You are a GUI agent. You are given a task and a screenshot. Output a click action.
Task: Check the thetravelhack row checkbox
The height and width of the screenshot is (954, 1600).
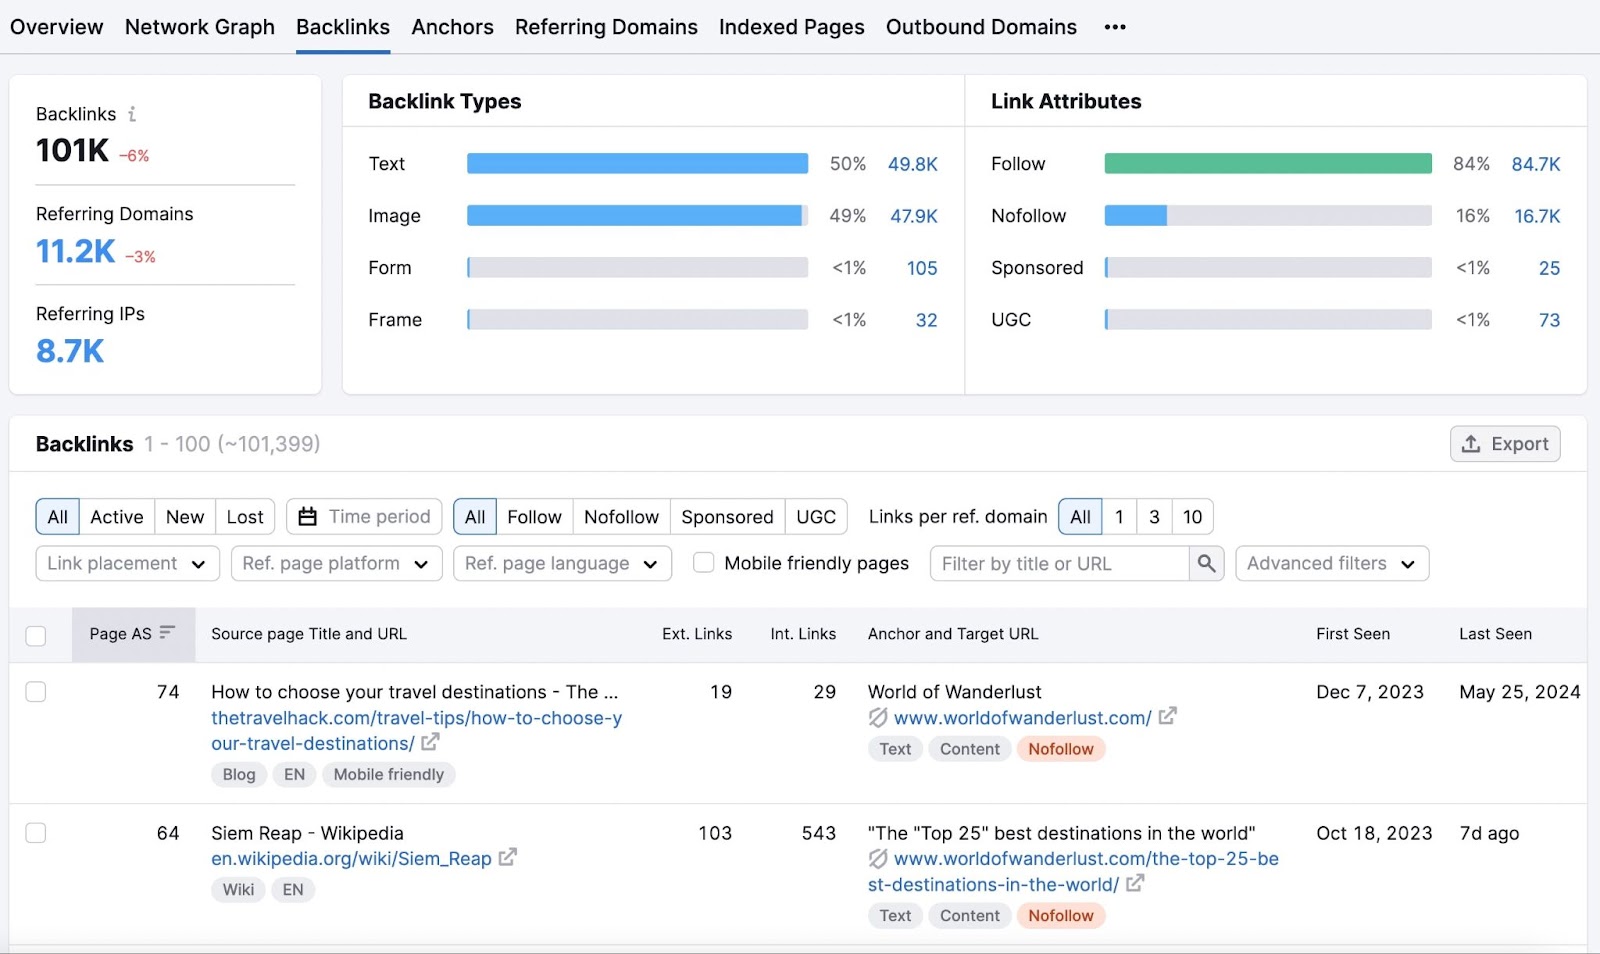[x=36, y=692]
